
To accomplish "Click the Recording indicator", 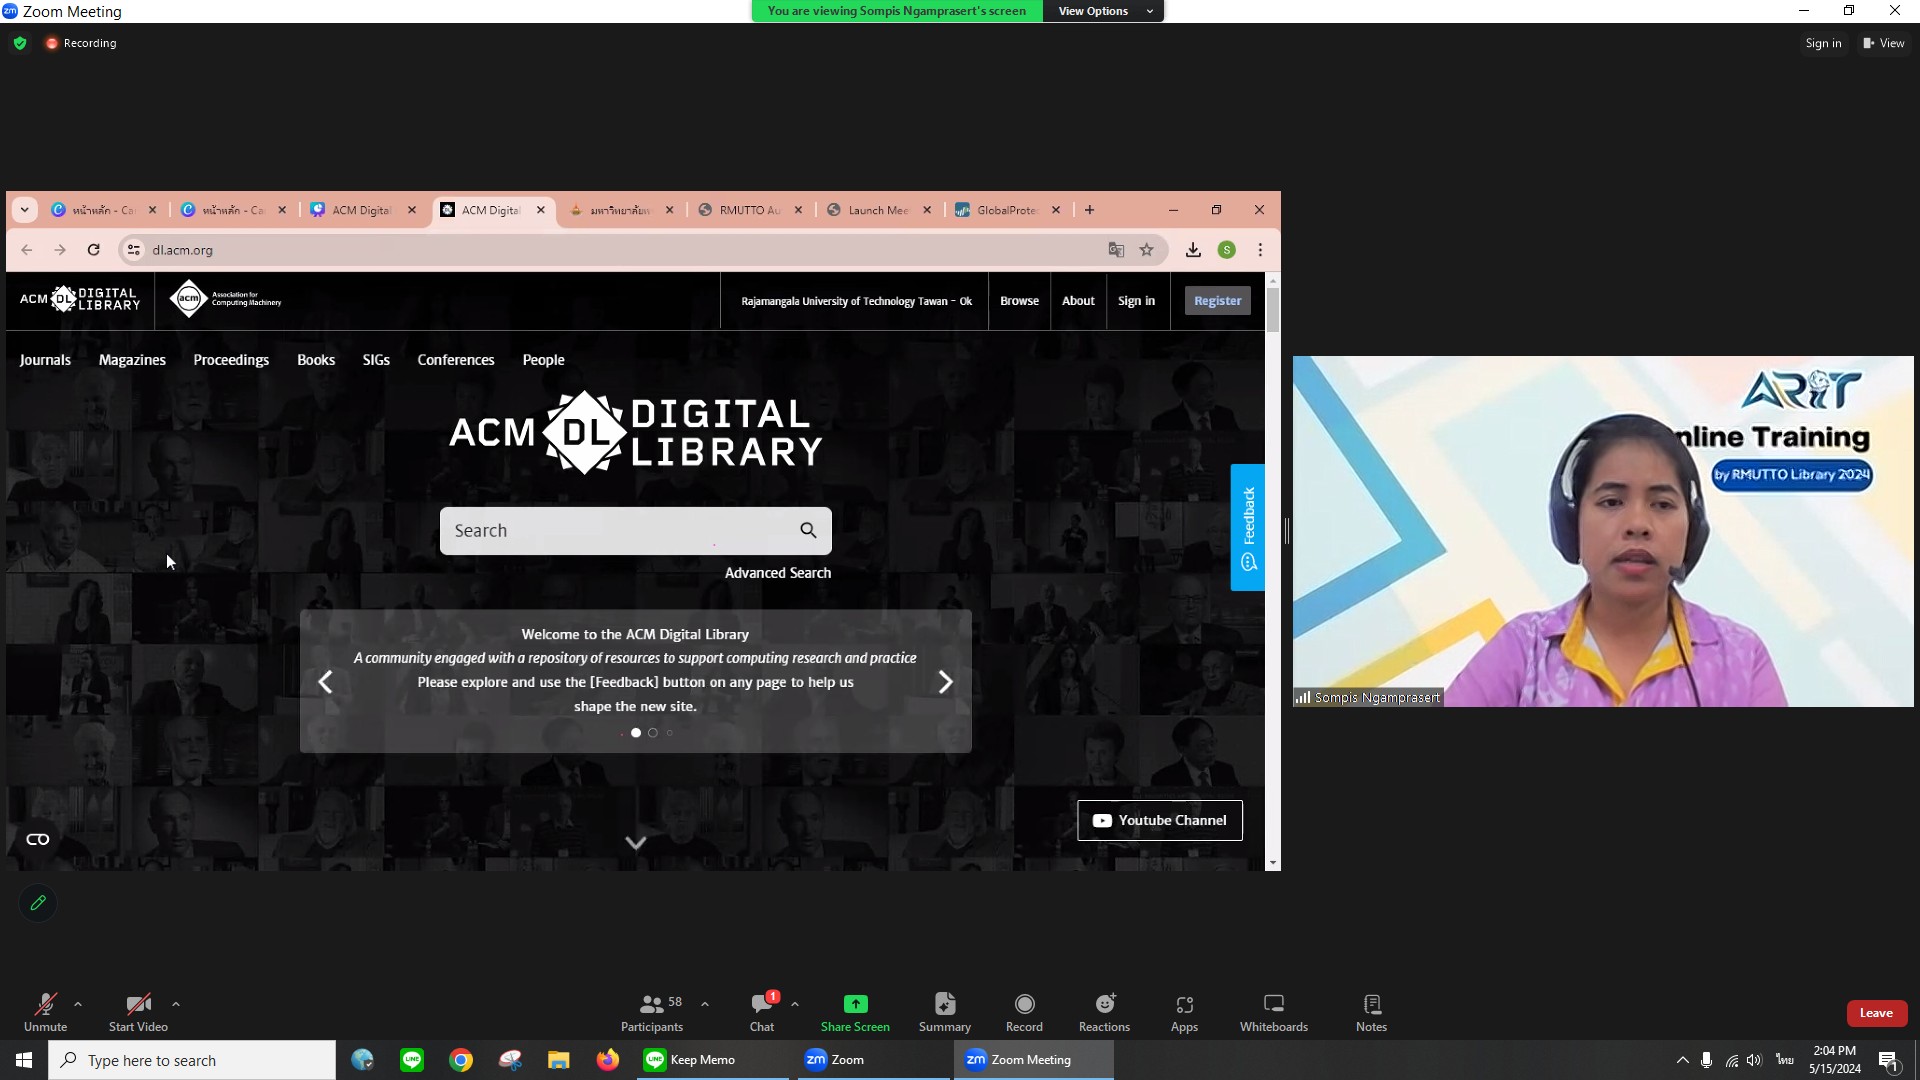I will point(81,43).
